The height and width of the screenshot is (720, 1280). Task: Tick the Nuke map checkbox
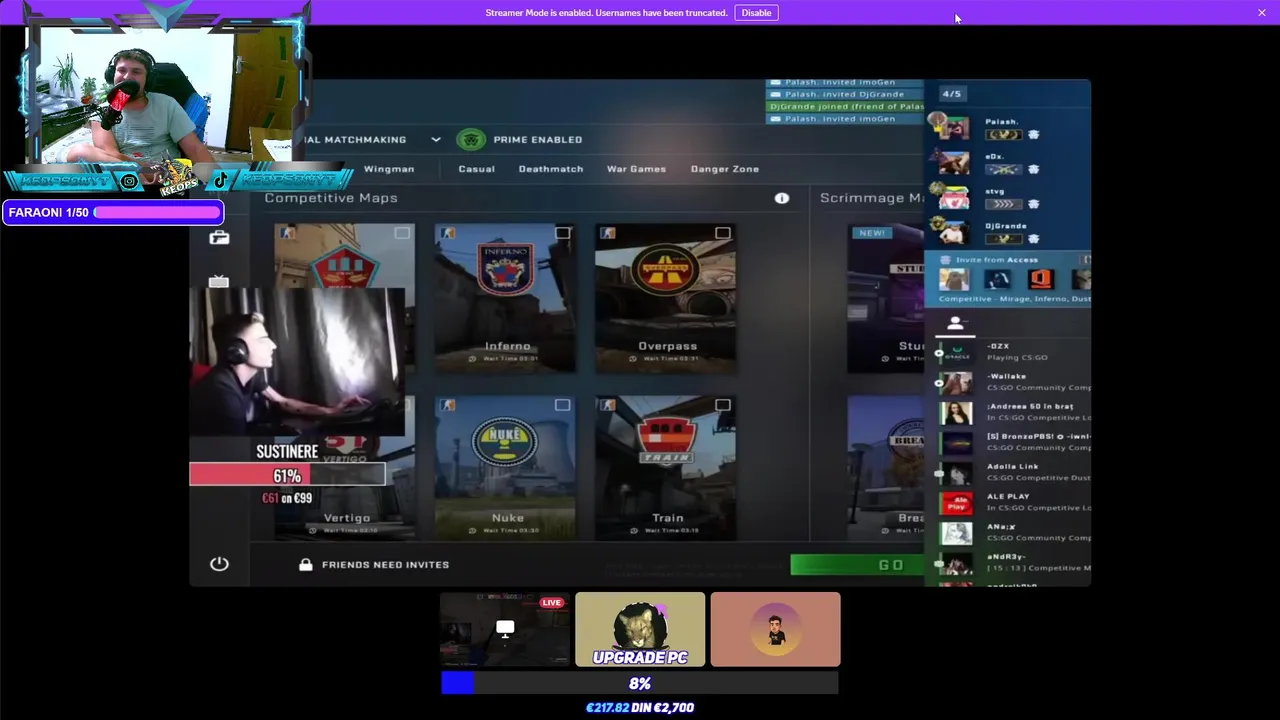[x=563, y=405]
